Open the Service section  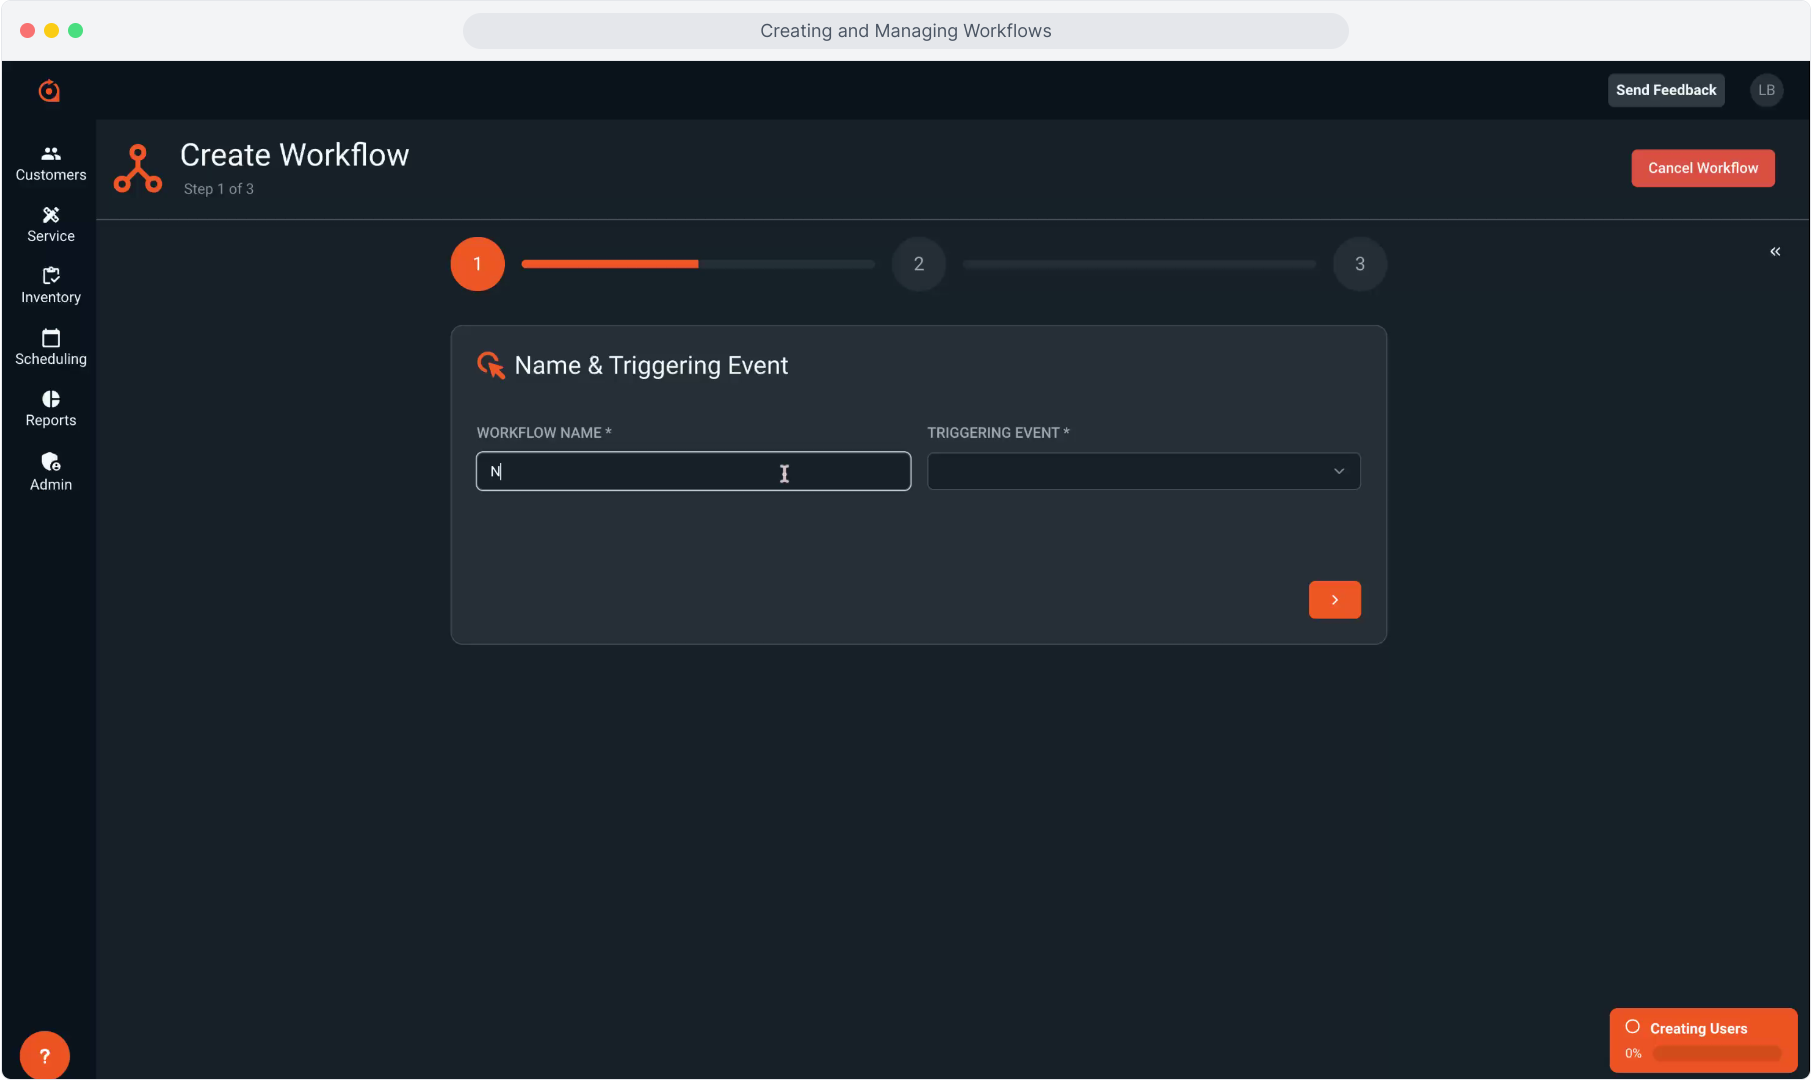pyautogui.click(x=51, y=225)
